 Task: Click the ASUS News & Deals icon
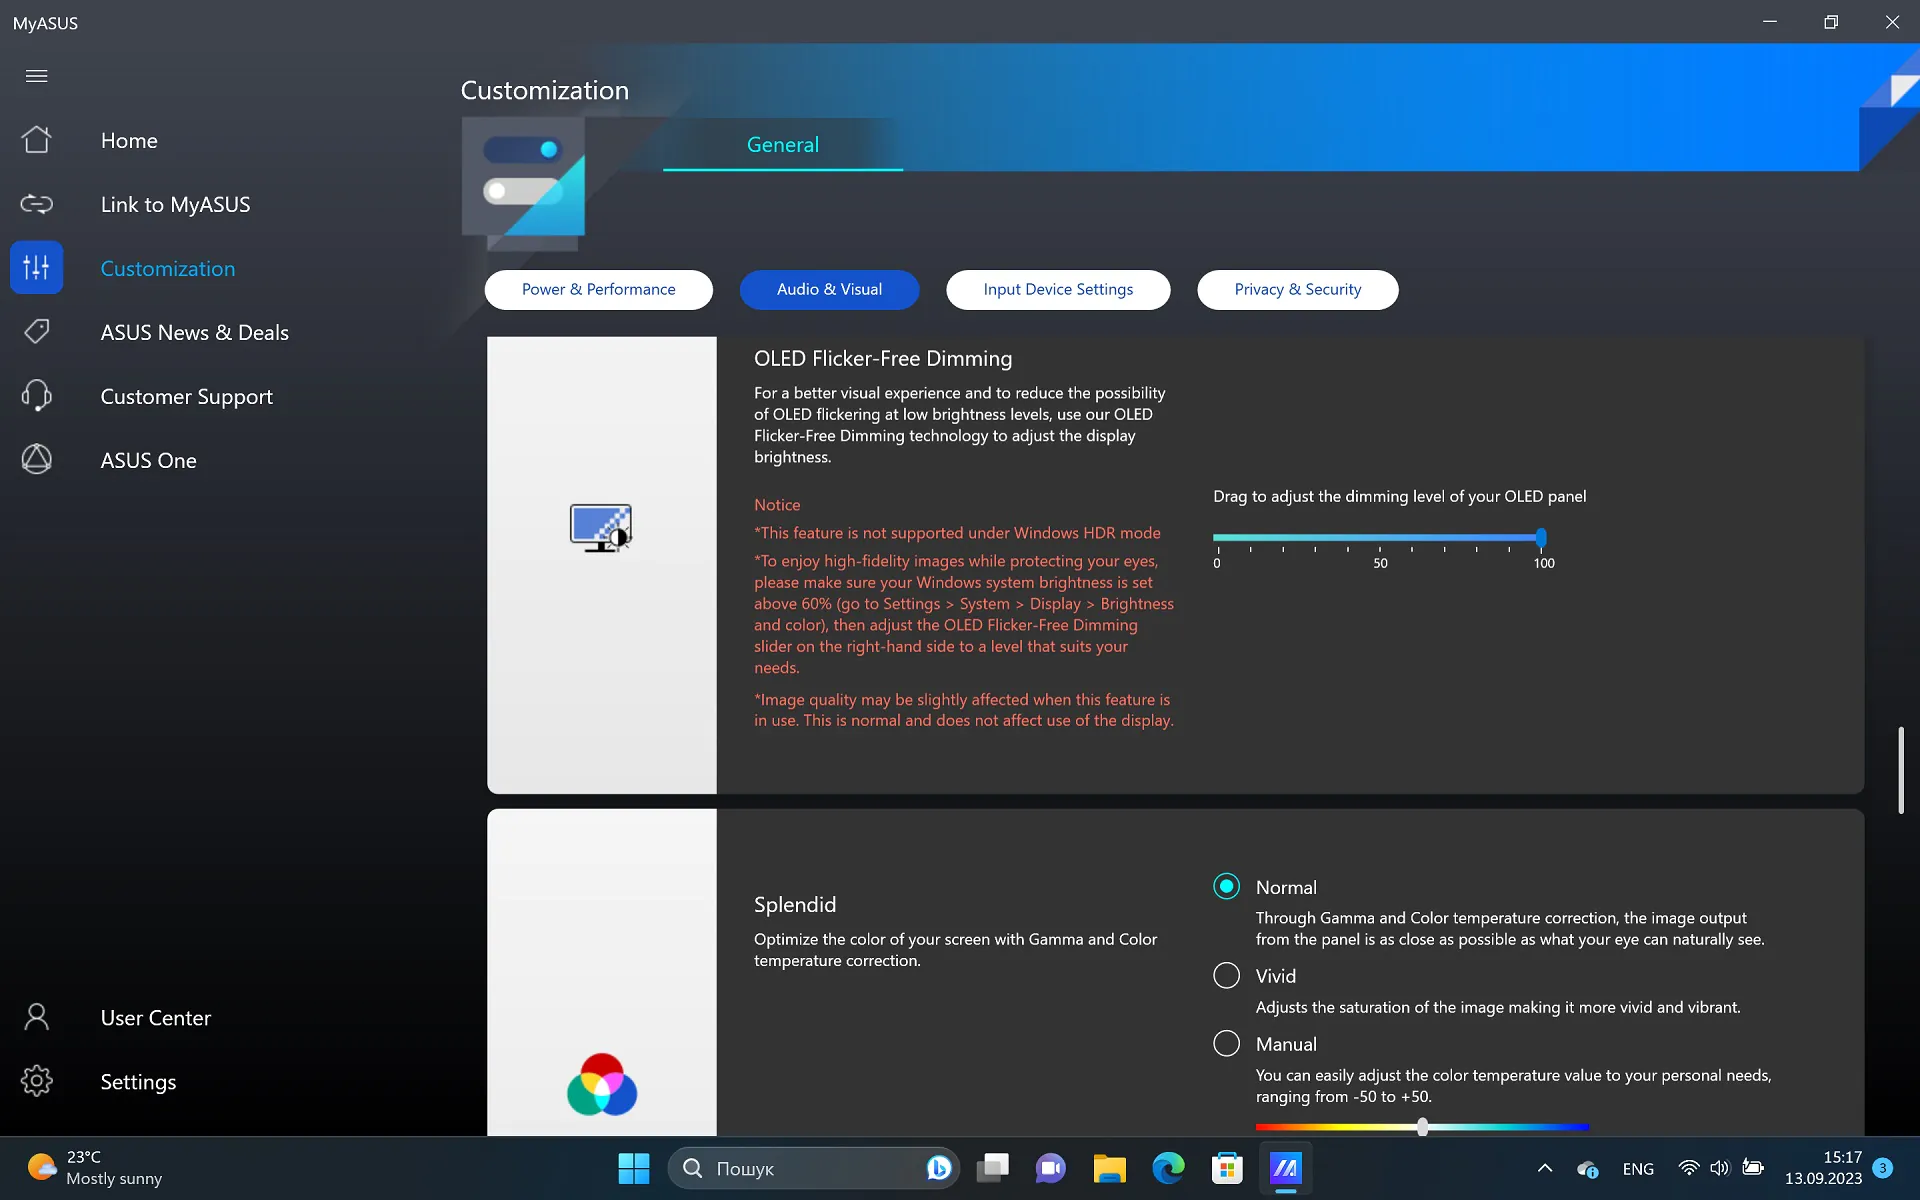click(36, 330)
